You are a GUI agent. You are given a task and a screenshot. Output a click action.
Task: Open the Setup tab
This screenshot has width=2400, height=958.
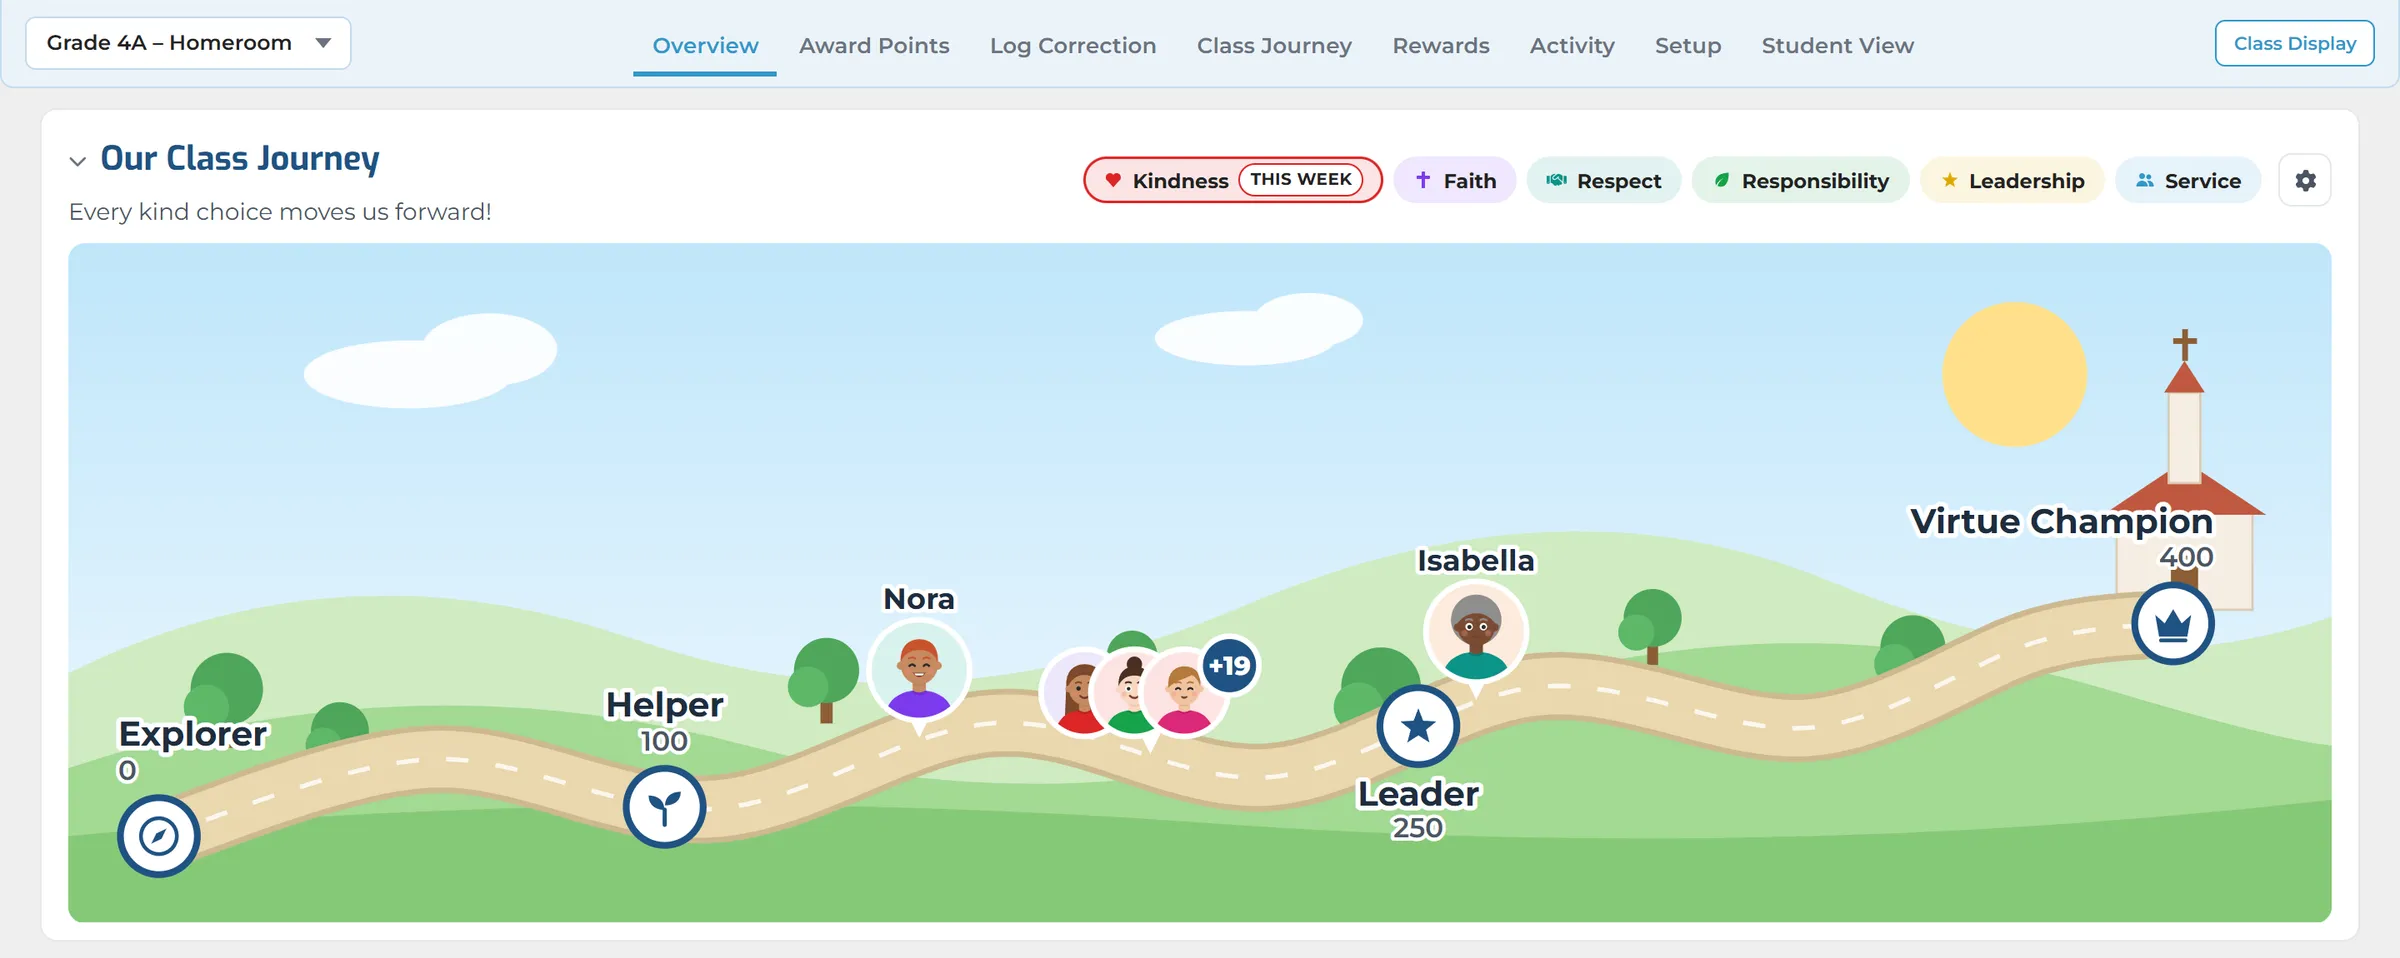[1688, 46]
